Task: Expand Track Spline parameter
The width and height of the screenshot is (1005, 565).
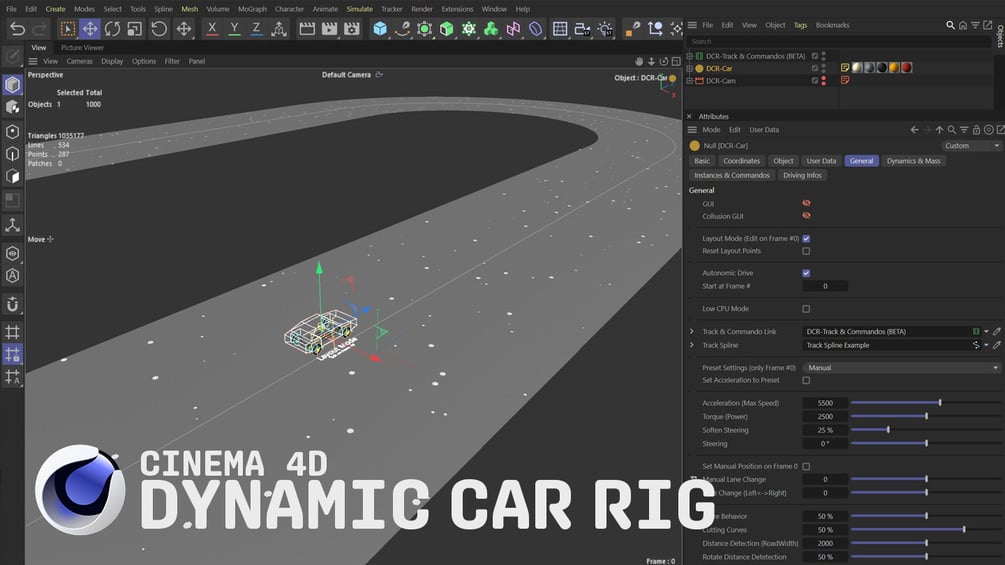Action: (692, 345)
